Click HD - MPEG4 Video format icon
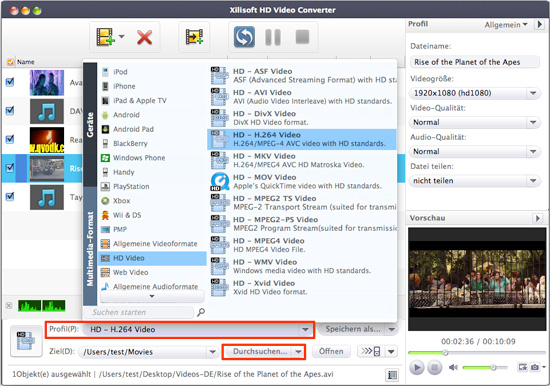The width and height of the screenshot is (550, 386). pyautogui.click(x=220, y=245)
